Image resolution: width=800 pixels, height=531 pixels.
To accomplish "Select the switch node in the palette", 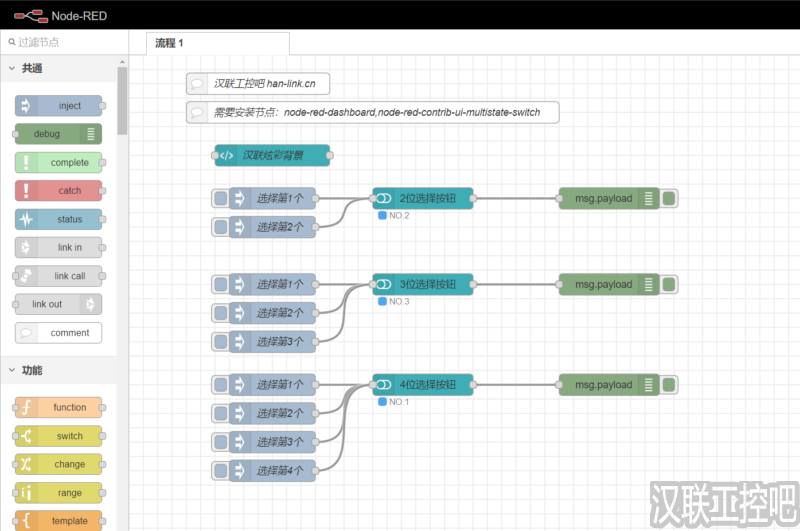I will pos(59,436).
